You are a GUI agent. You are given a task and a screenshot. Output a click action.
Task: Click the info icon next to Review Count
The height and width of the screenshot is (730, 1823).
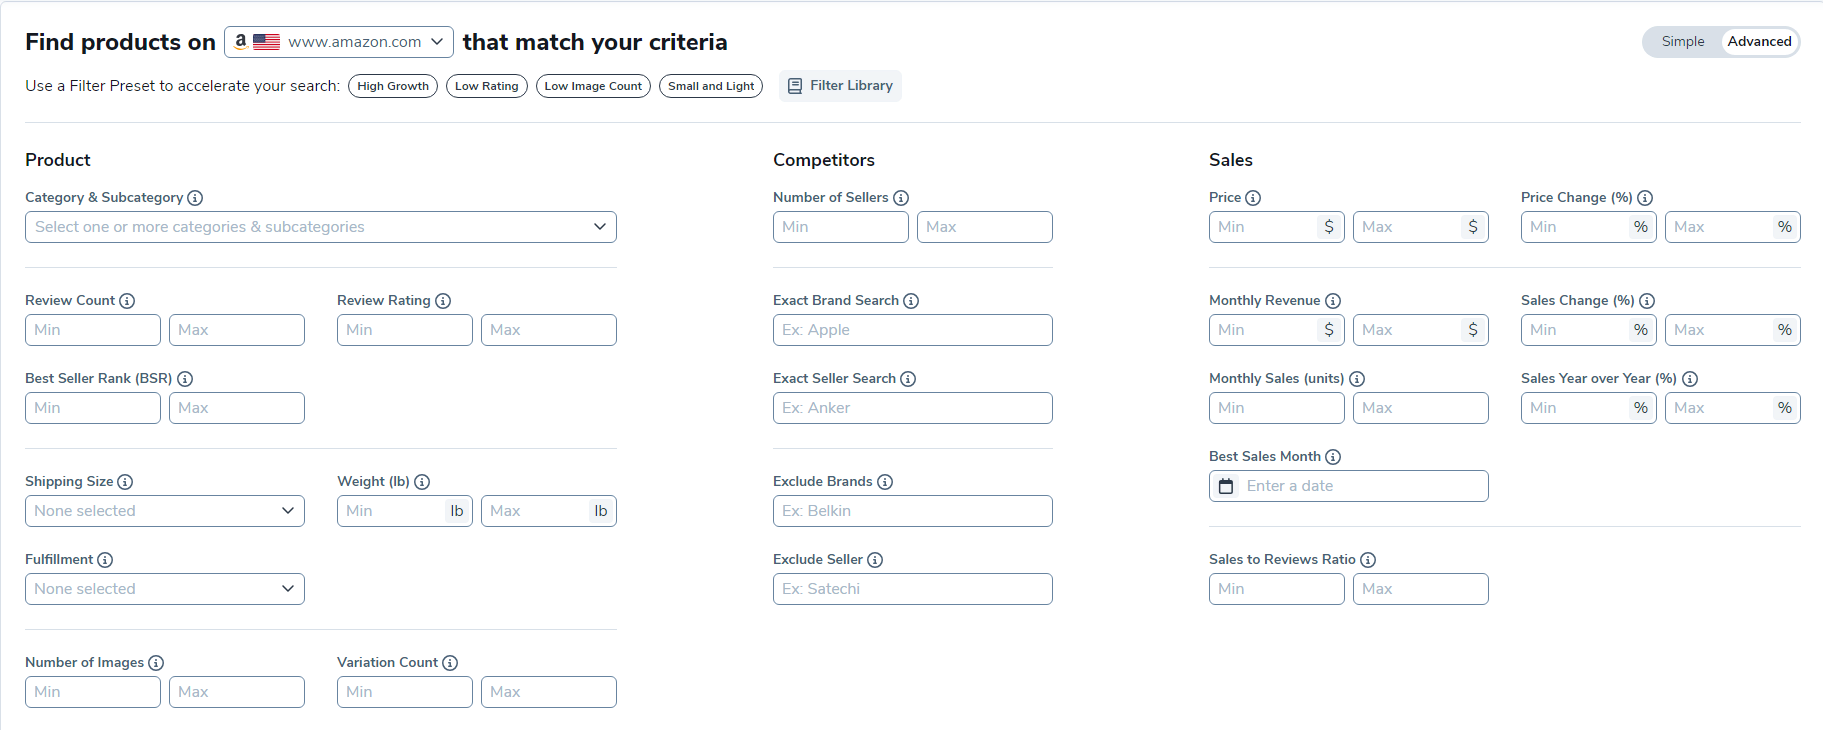pos(127,301)
